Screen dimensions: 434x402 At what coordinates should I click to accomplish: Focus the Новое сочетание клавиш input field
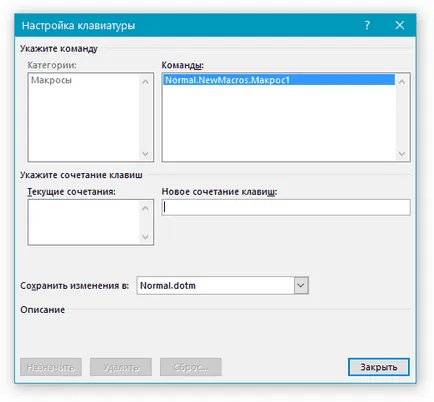click(x=286, y=207)
